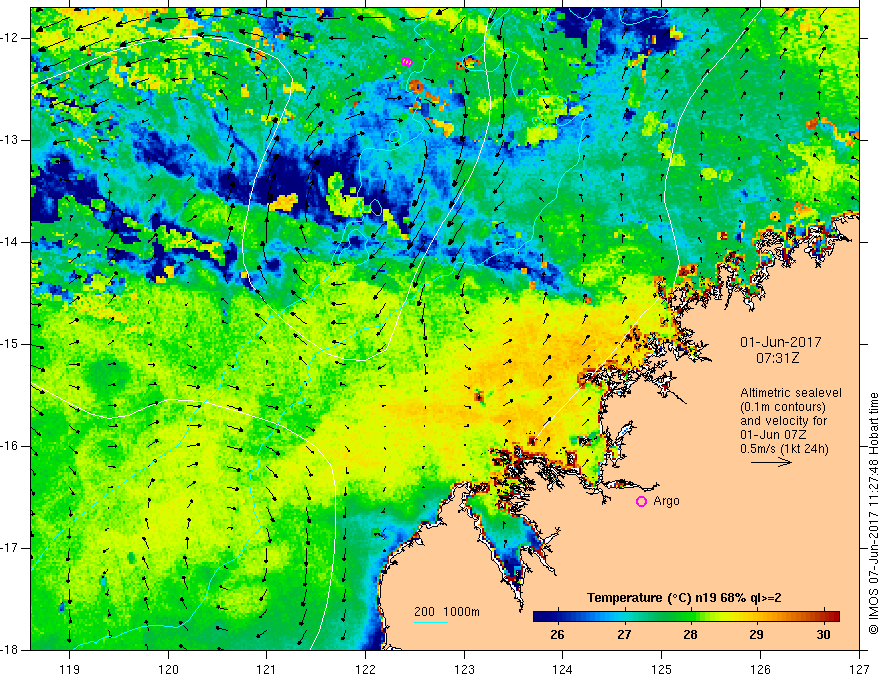Click longitude axis label 120

point(168,669)
